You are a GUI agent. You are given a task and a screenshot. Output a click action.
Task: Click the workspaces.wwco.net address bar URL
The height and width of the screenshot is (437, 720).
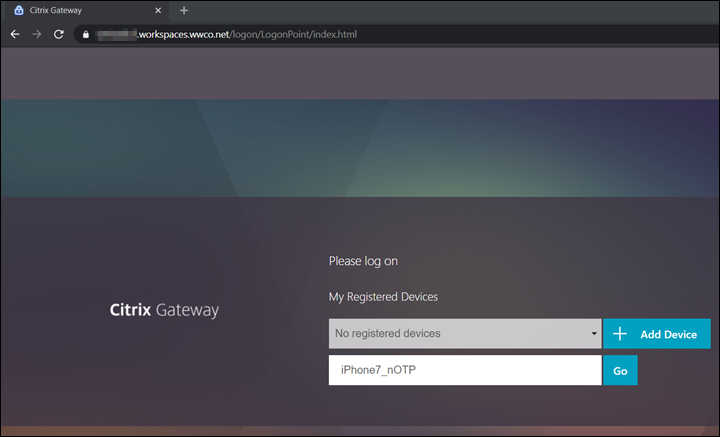226,34
